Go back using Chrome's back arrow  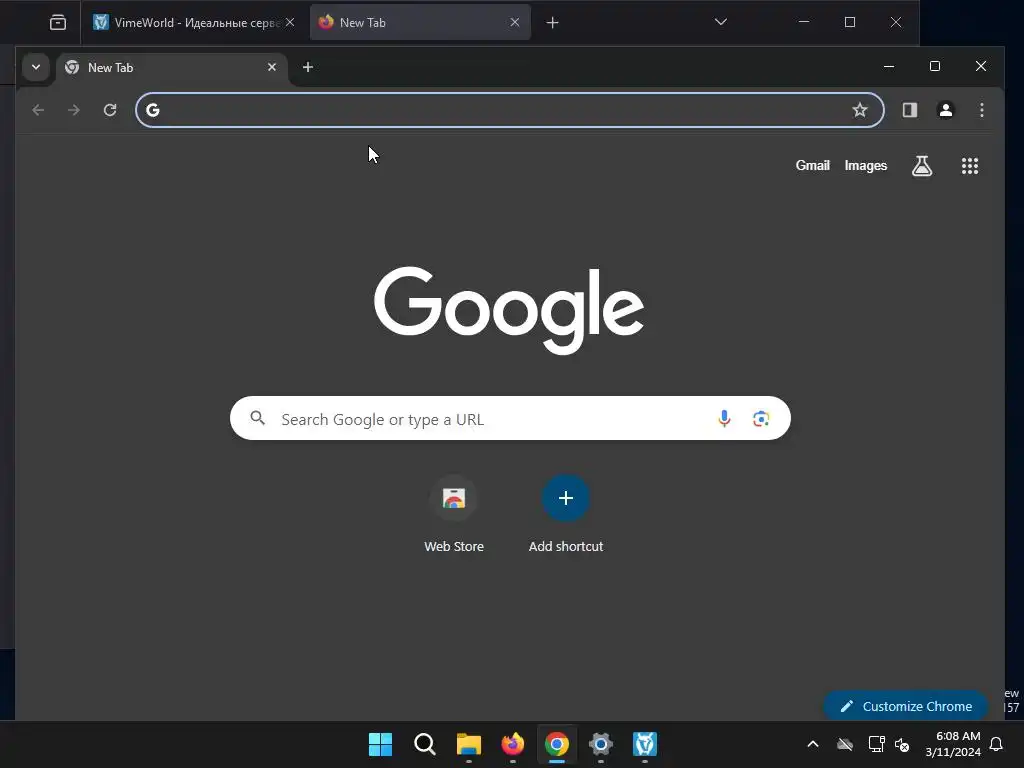tap(39, 110)
